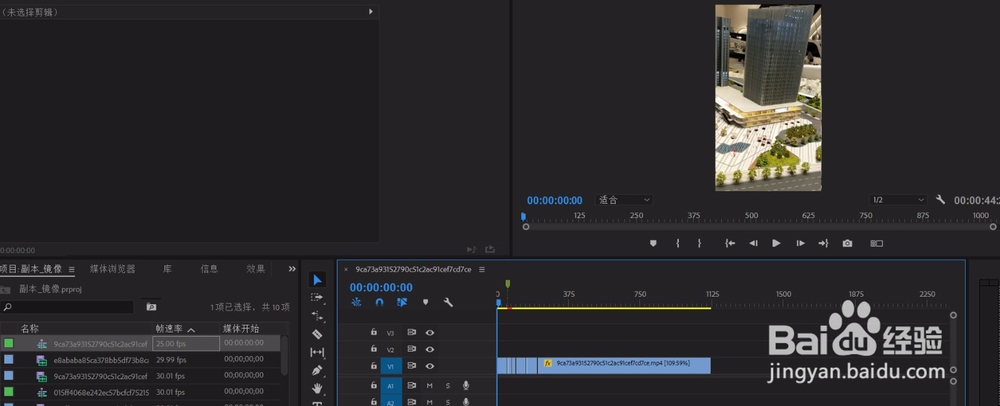Select the V2 track header
This screenshot has height=406, width=1000.
tap(391, 349)
